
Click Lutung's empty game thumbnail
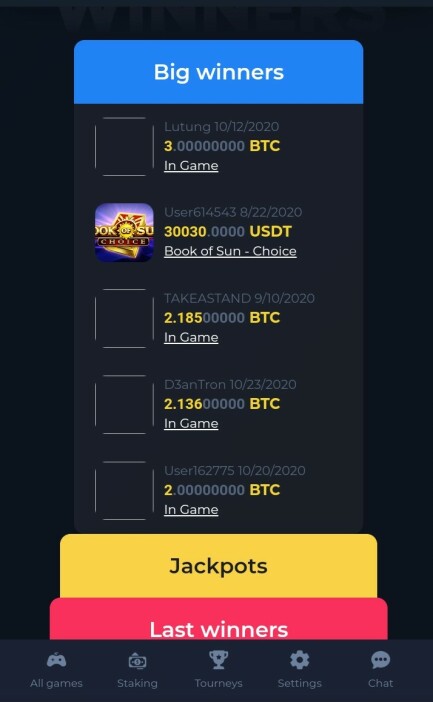(x=124, y=146)
